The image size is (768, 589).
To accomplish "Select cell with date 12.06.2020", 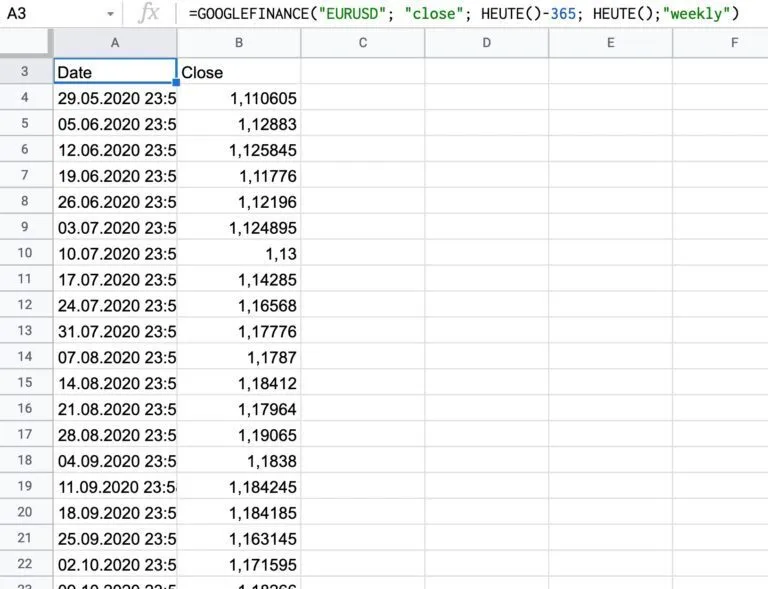I will tap(115, 149).
